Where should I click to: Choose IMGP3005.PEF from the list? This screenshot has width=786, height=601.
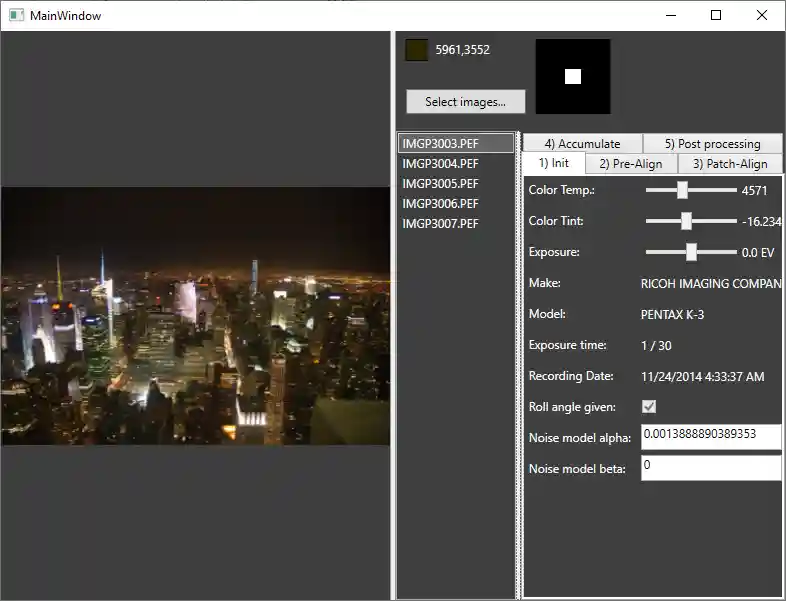[441, 184]
